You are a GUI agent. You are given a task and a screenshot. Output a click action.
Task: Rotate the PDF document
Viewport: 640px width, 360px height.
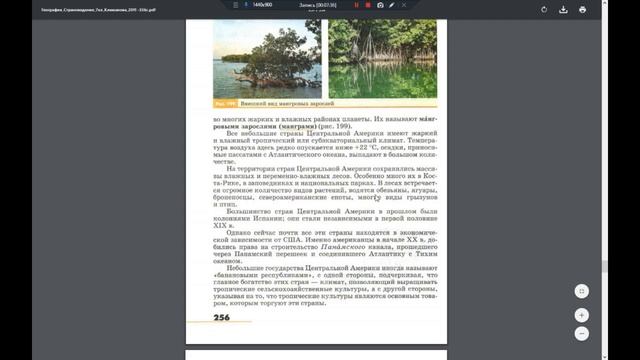(x=544, y=9)
